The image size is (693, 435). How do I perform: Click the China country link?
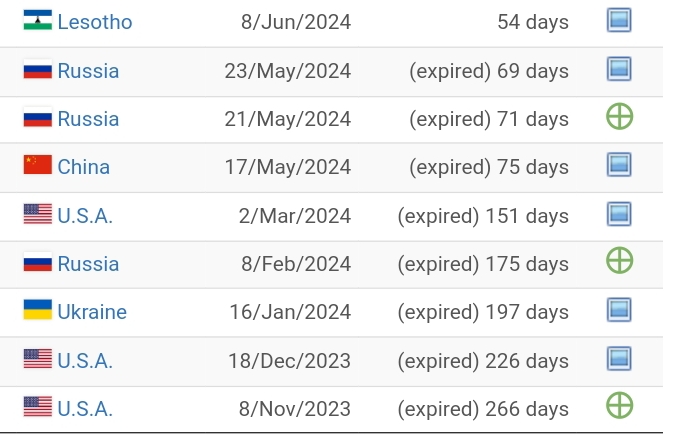coord(83,167)
